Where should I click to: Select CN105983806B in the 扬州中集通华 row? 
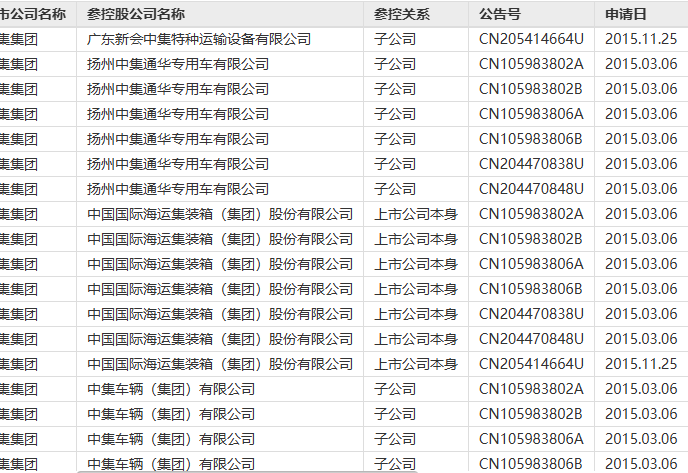tap(530, 139)
